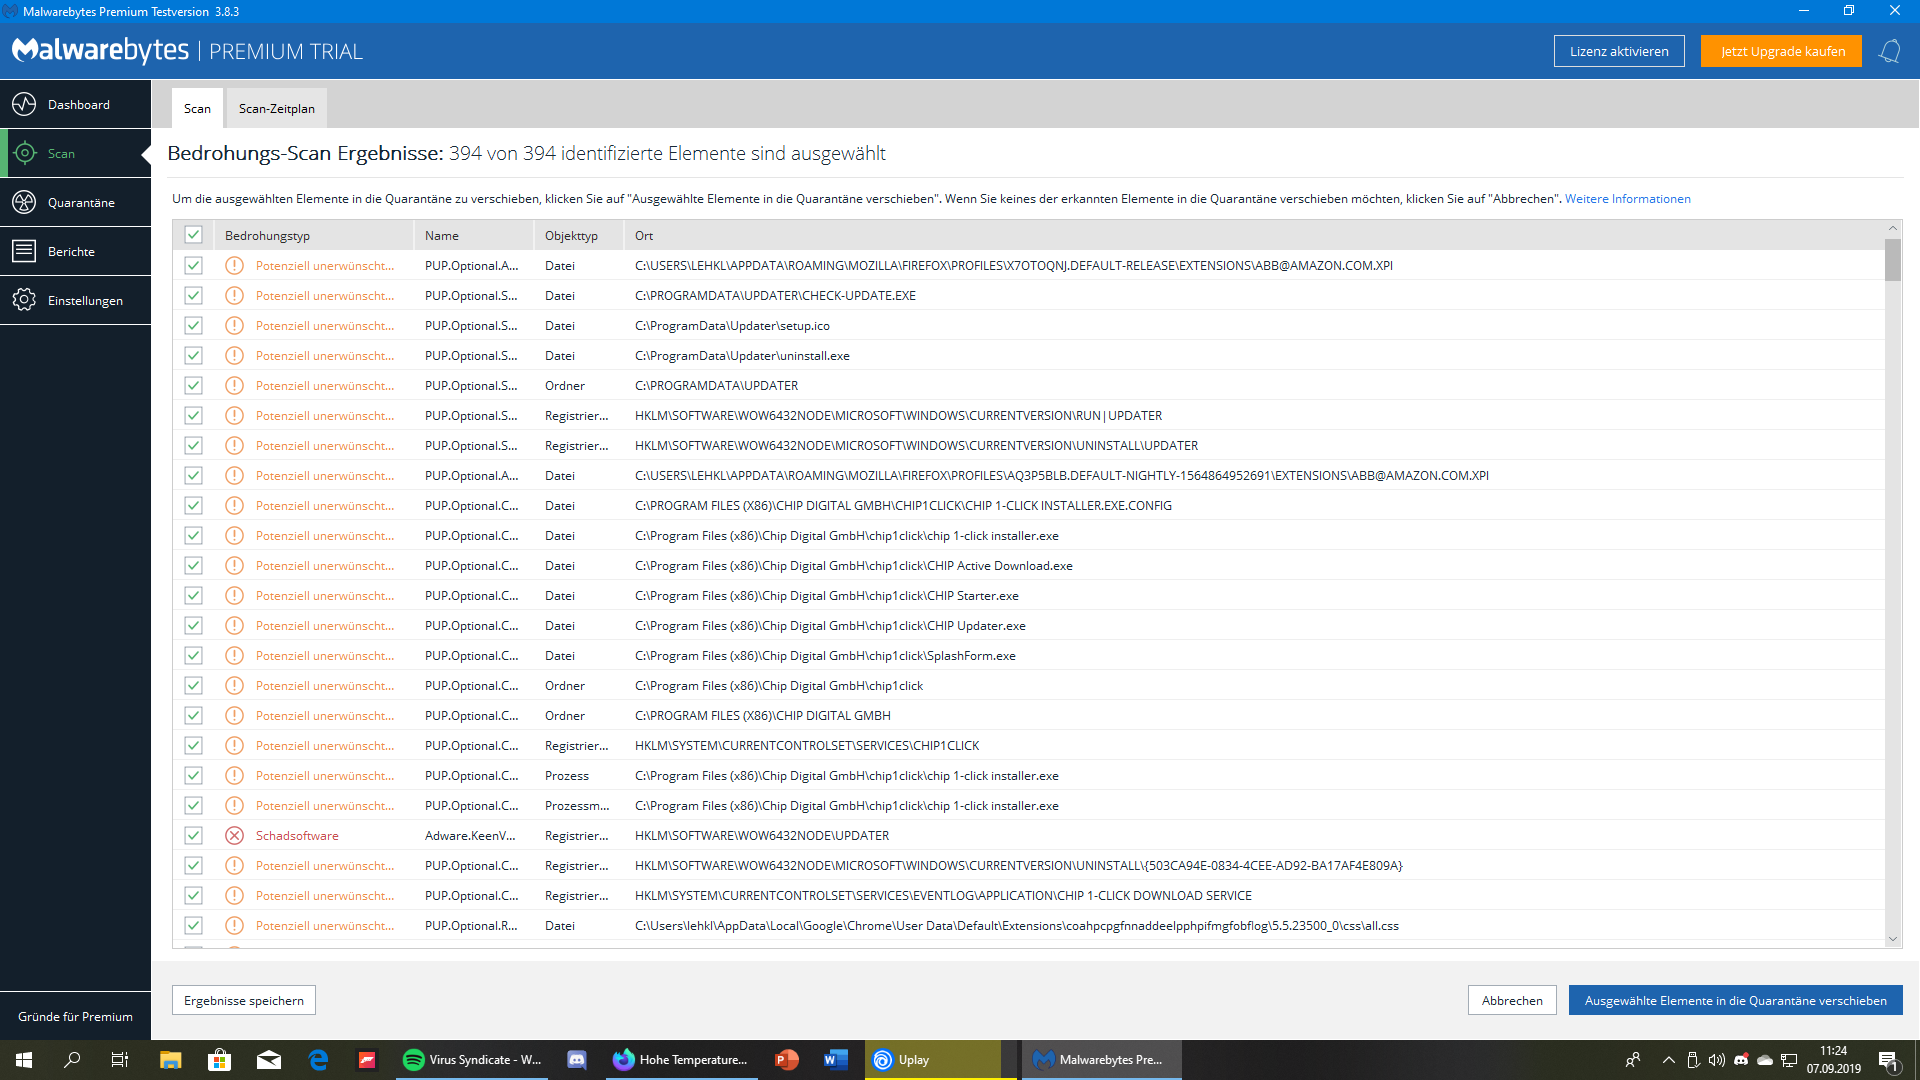Click the red X Schadsoftware threat icon
1920x1080 pixels.
234,836
